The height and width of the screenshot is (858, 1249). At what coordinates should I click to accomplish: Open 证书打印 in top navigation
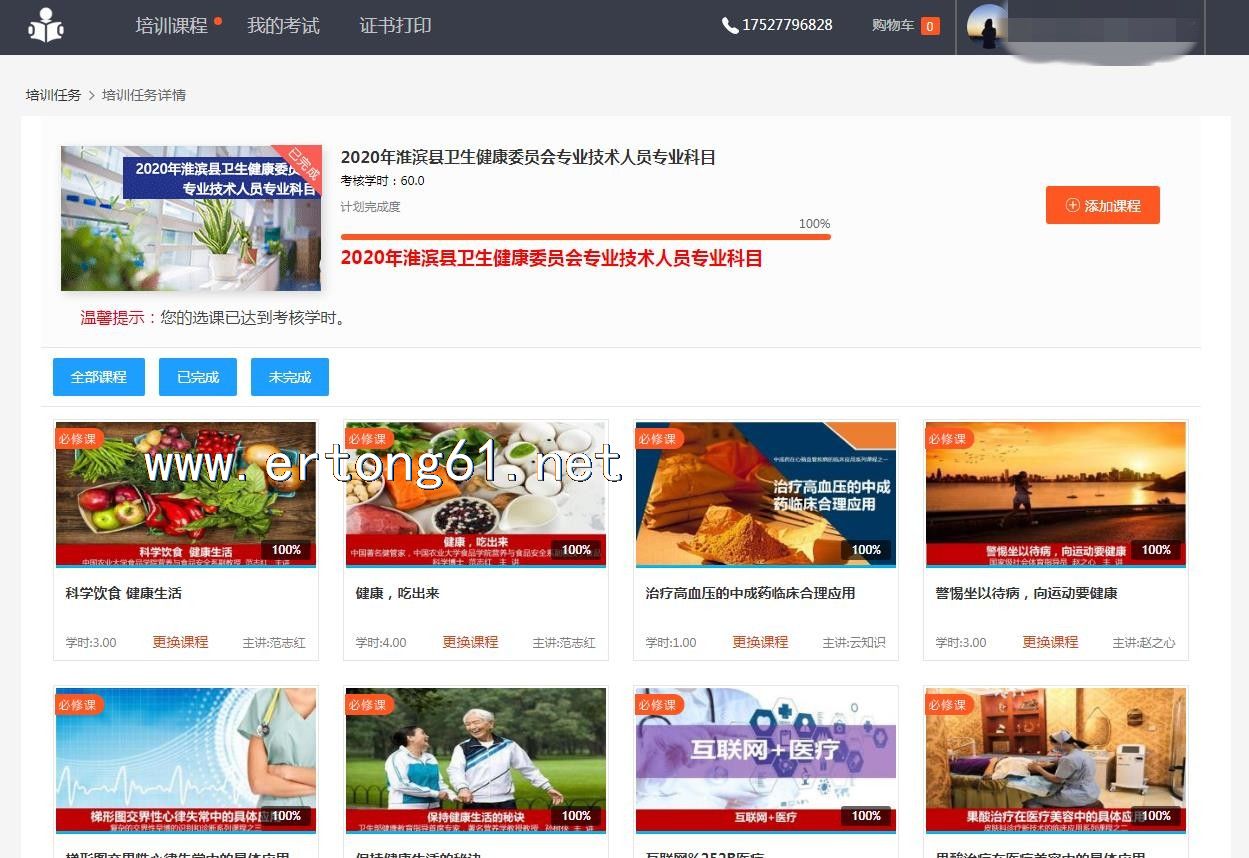pos(395,26)
